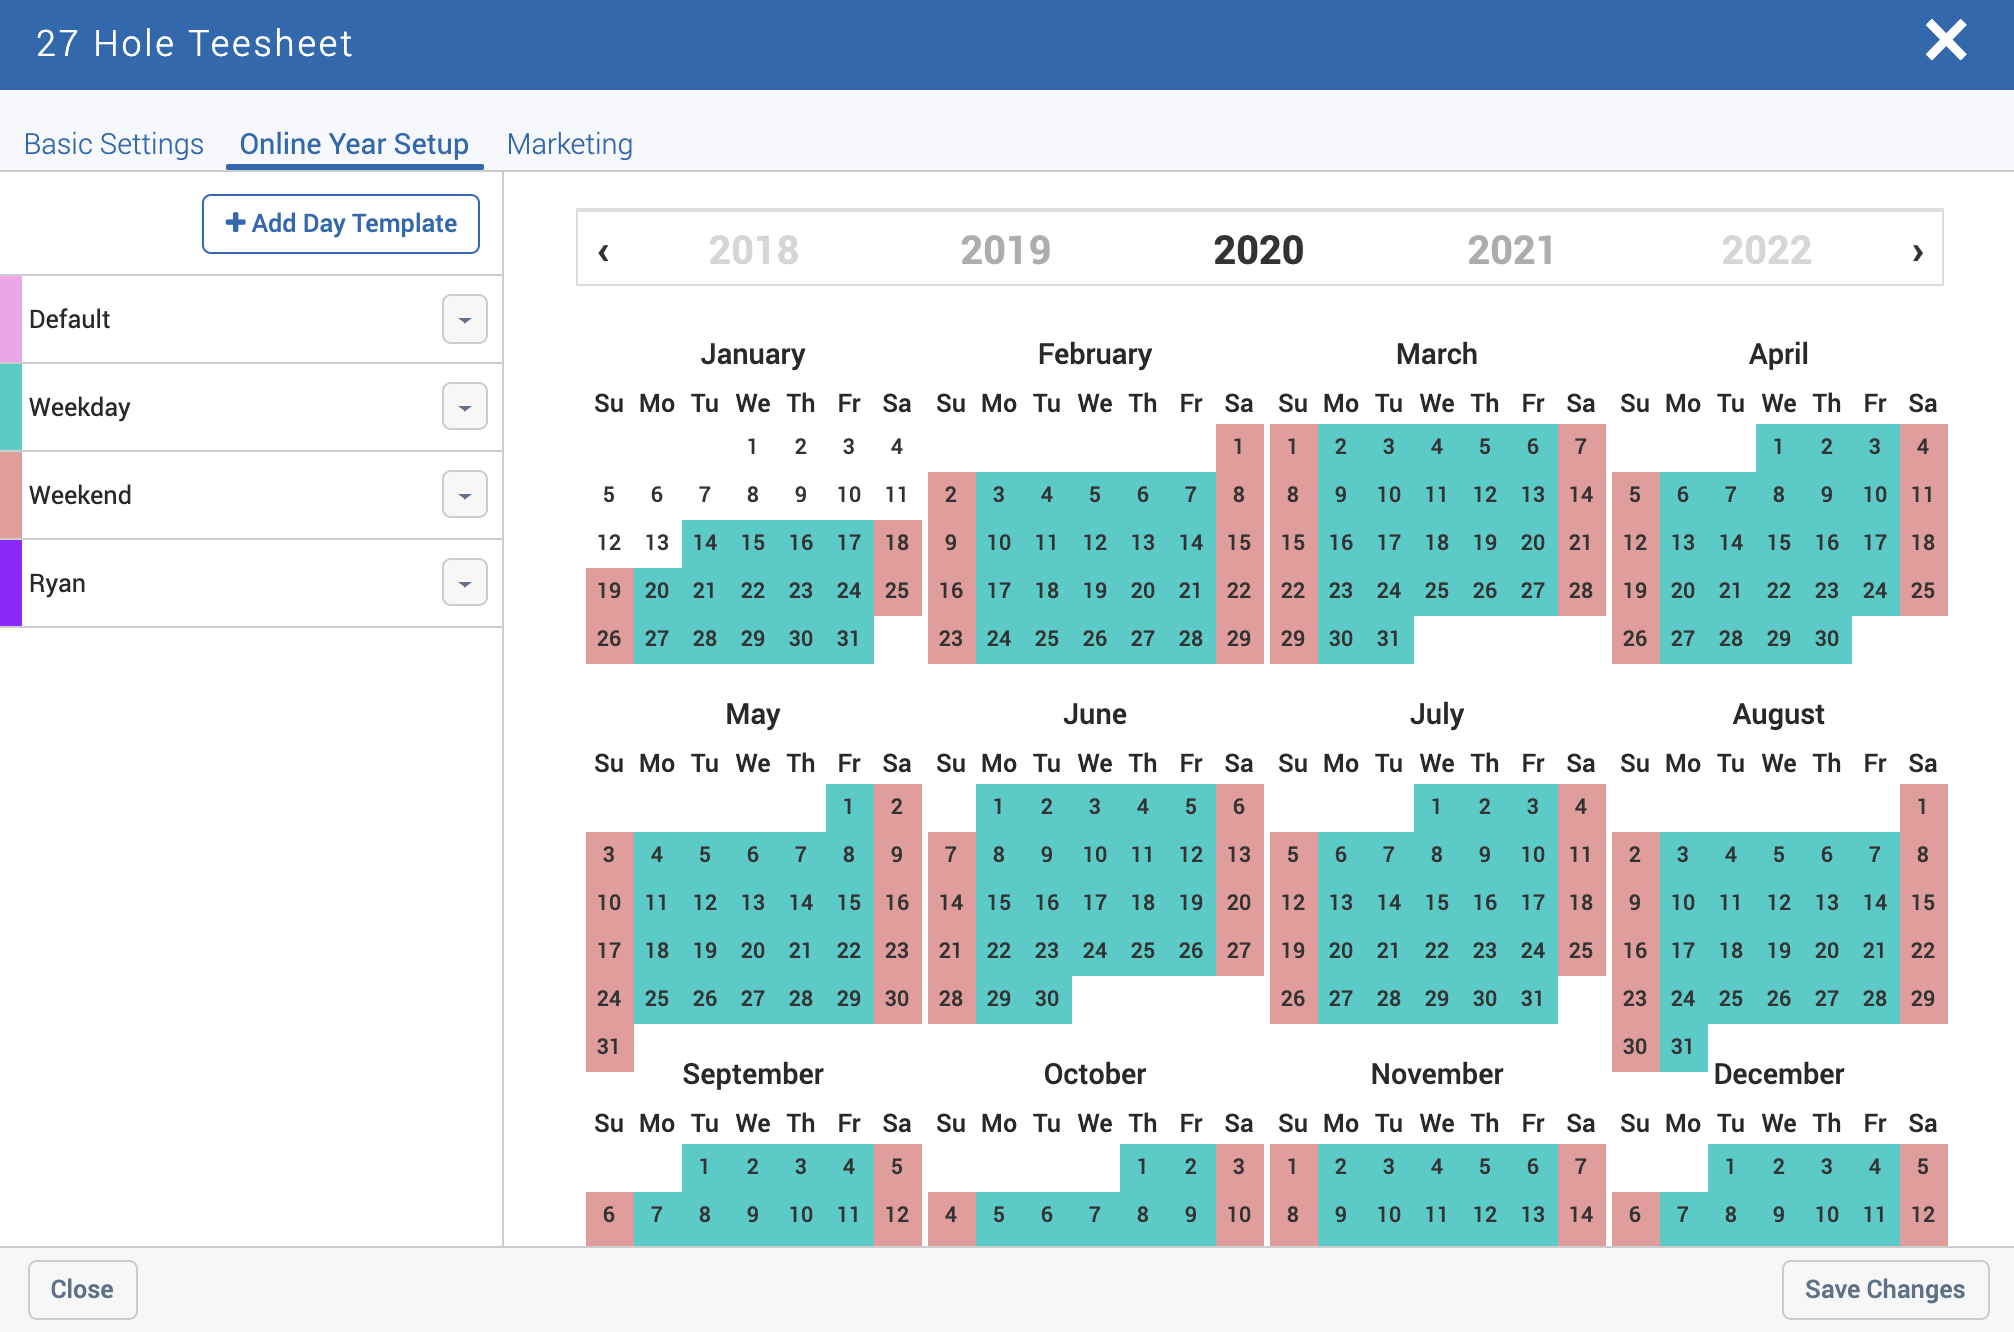The height and width of the screenshot is (1332, 2014).
Task: Select year 2021 in the year selector
Action: 1510,250
